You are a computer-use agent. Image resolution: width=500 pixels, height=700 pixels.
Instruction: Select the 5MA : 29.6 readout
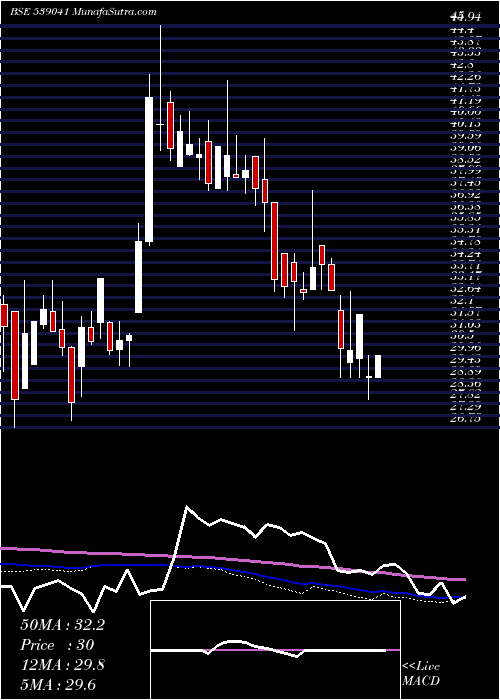58,685
